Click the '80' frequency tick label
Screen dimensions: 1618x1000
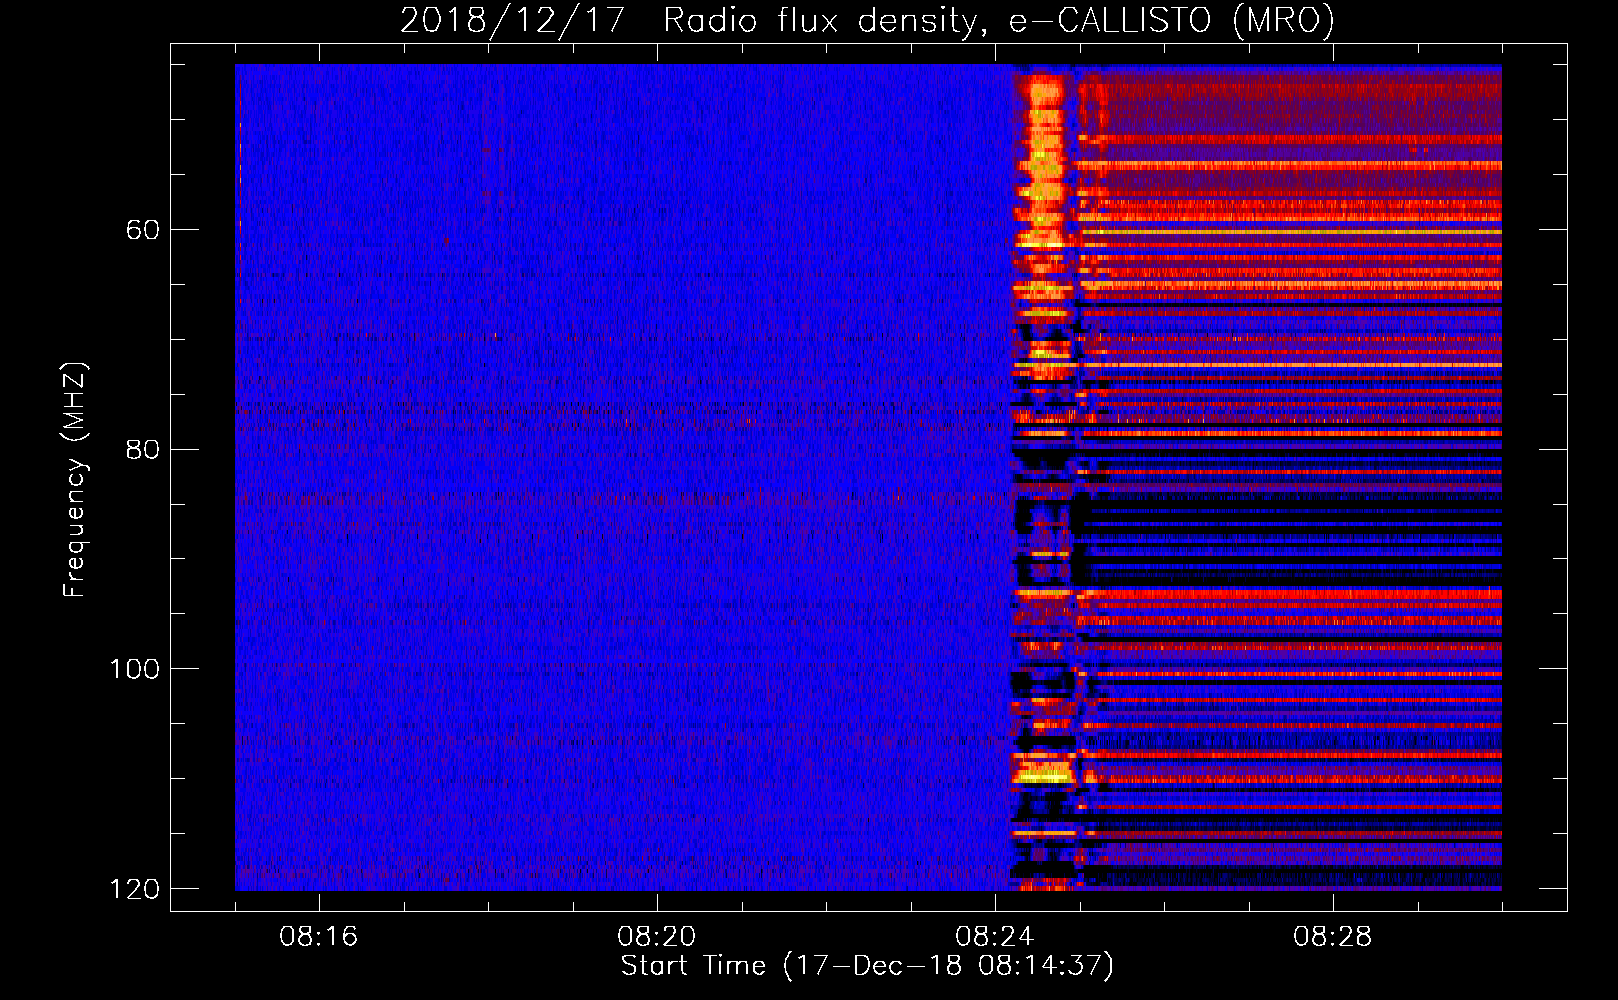(143, 449)
